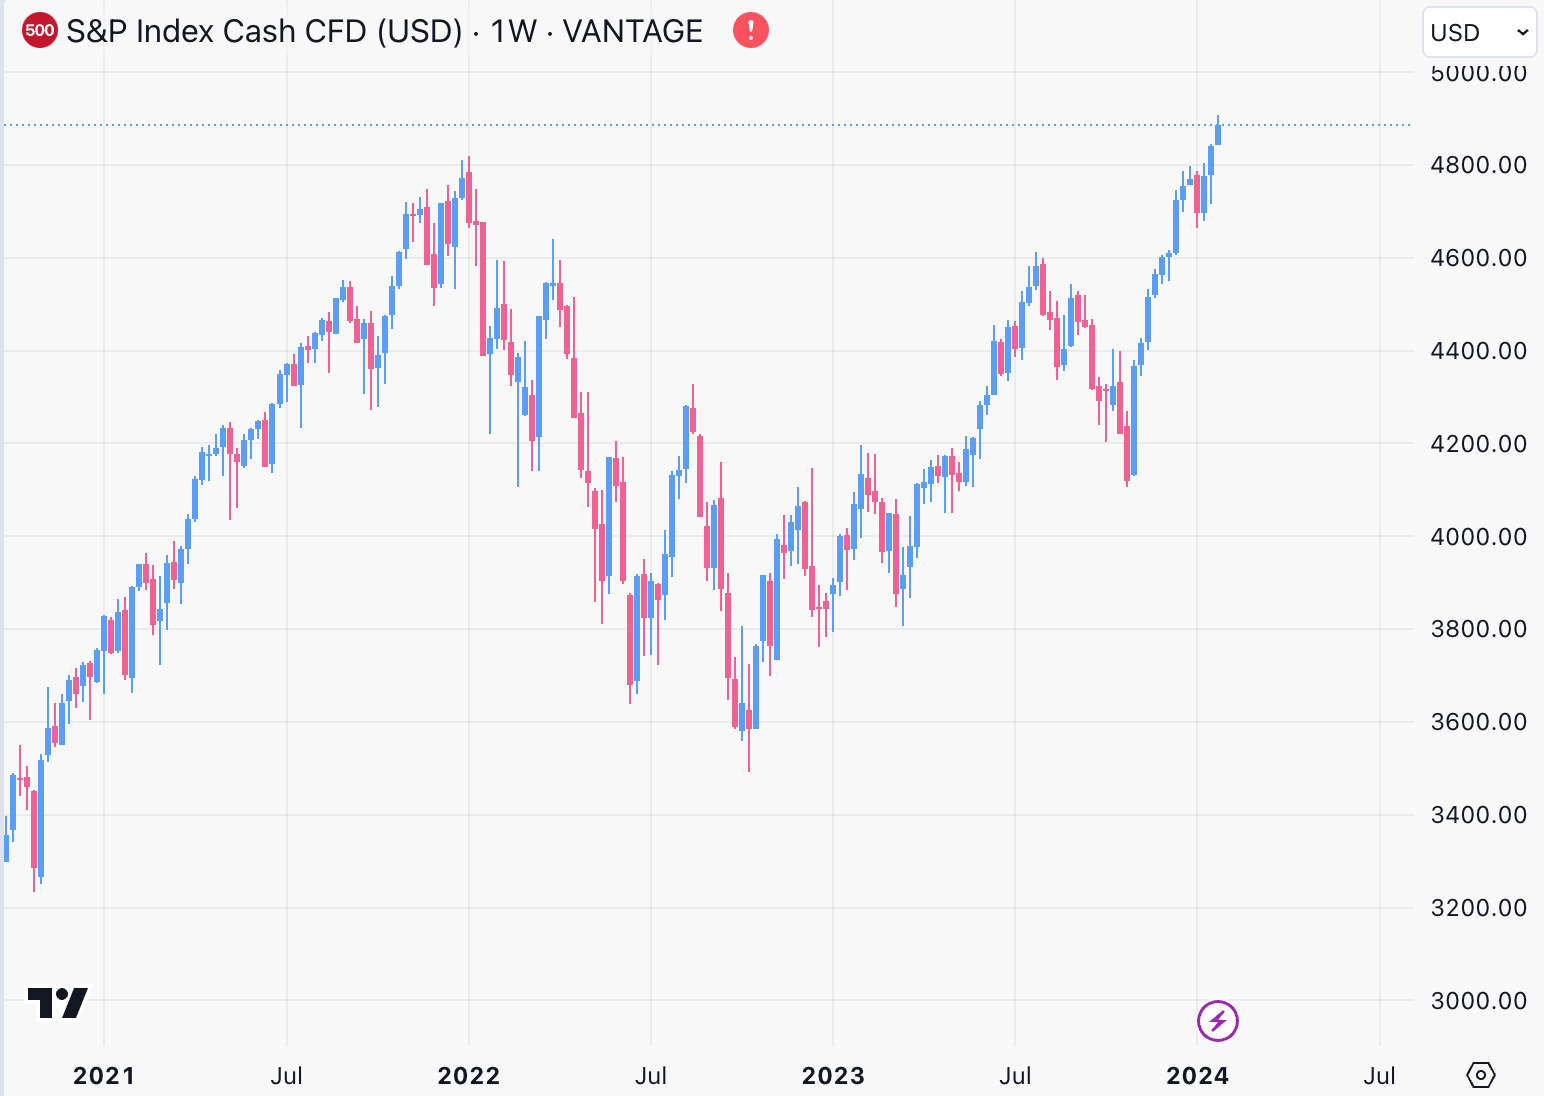Expand the currency selector combo box
Image resolution: width=1544 pixels, height=1096 pixels.
(x=1478, y=32)
